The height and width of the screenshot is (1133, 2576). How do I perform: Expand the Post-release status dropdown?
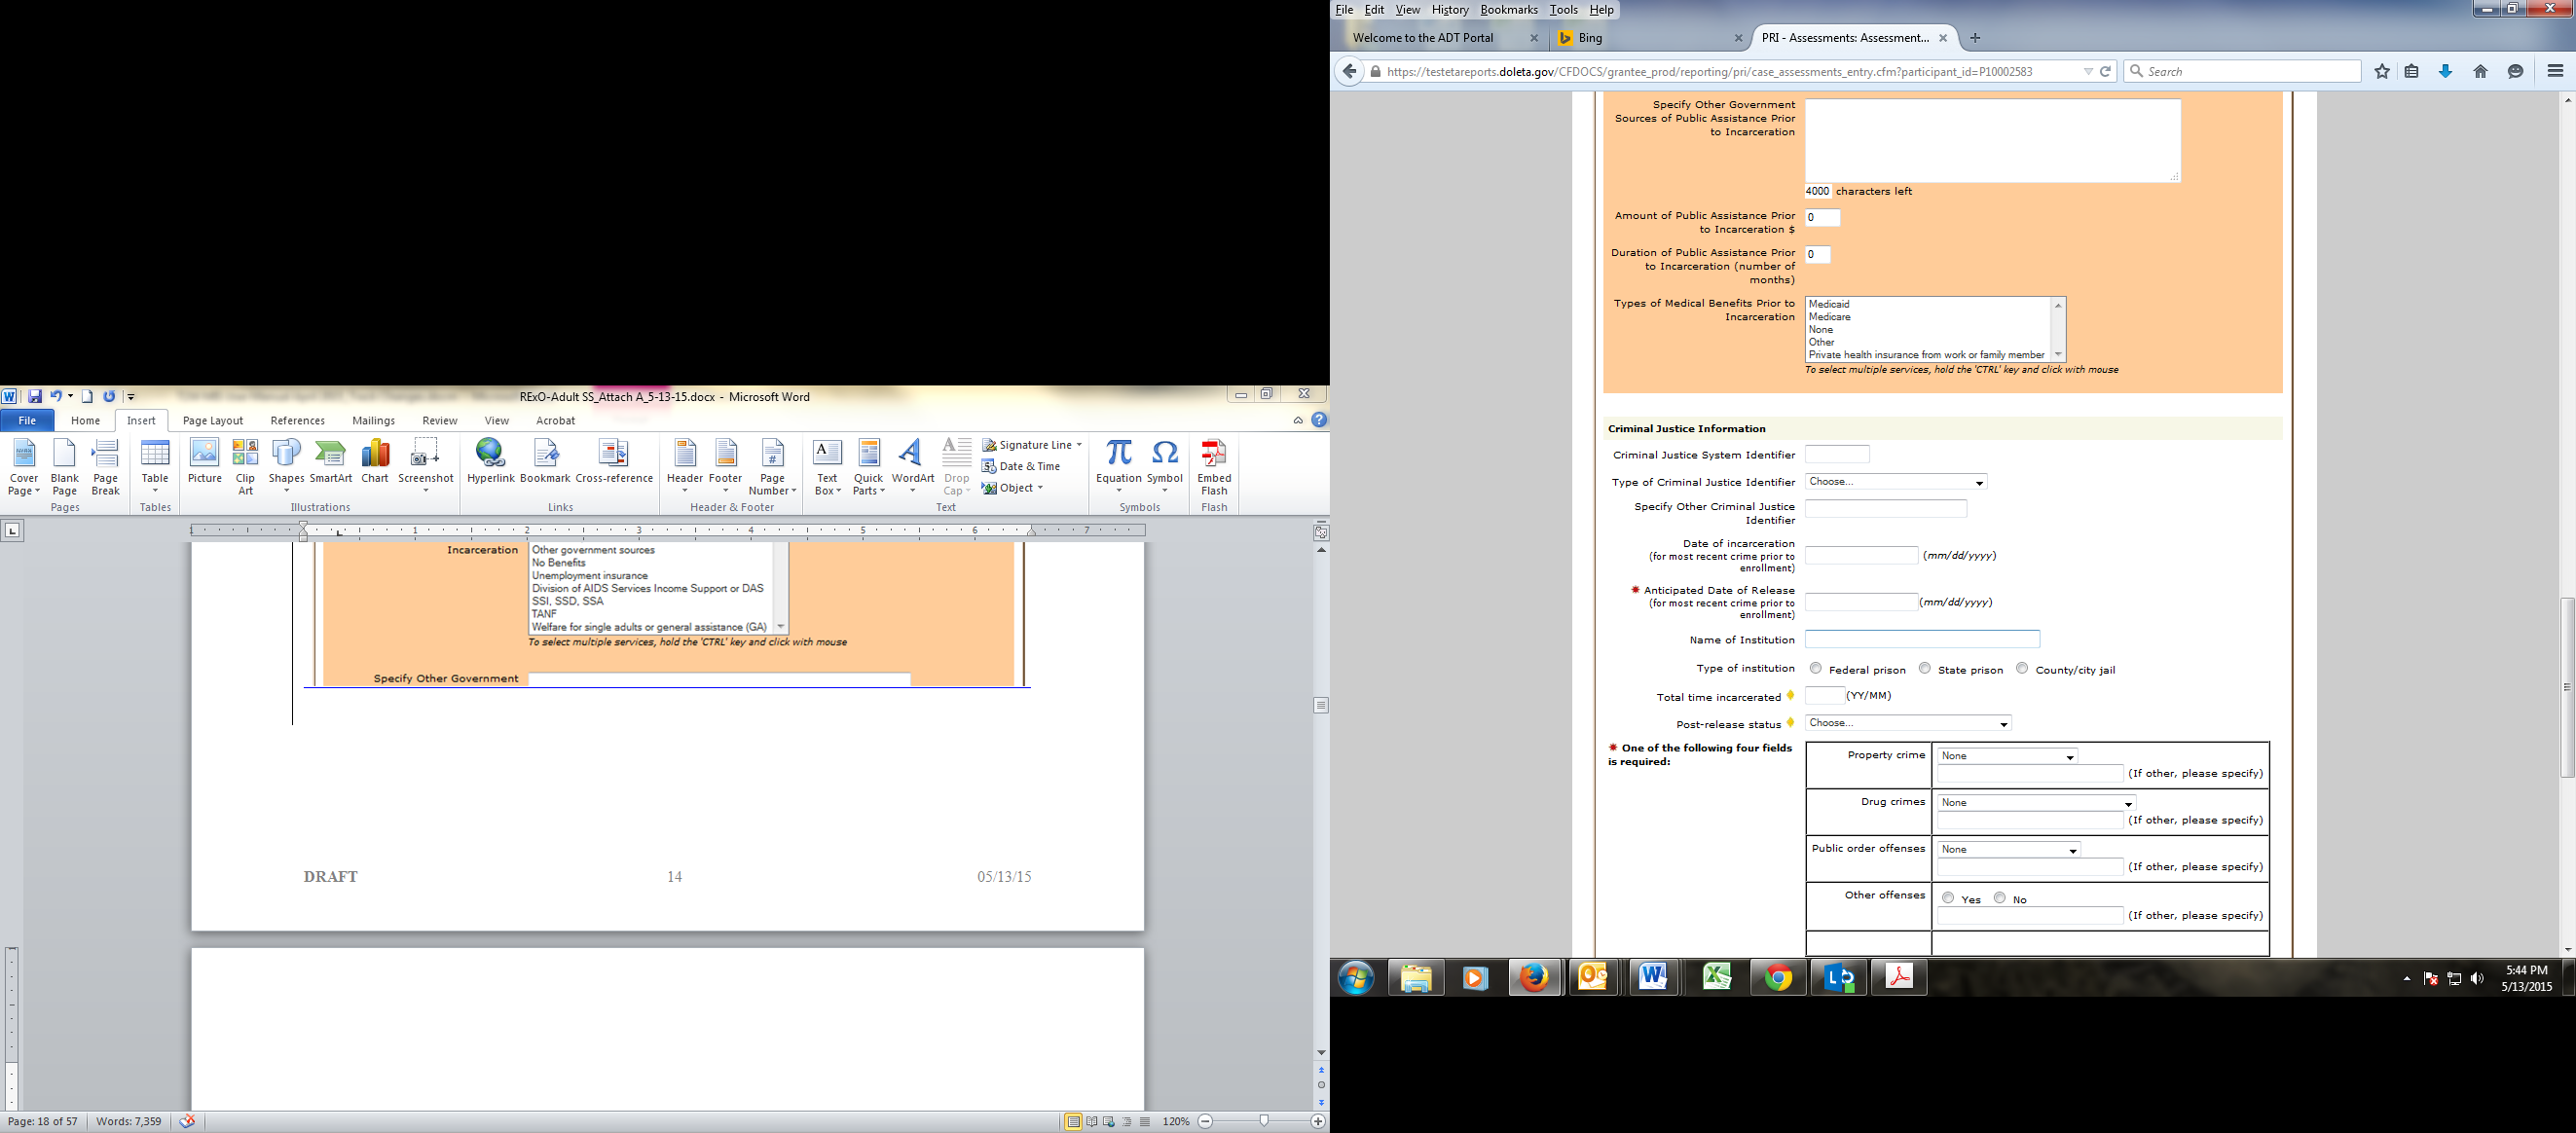point(1908,723)
